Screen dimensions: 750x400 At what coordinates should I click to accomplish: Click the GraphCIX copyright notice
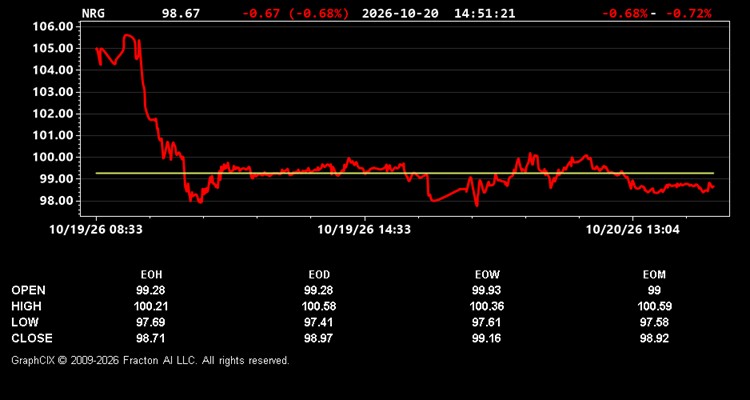[x=150, y=360]
